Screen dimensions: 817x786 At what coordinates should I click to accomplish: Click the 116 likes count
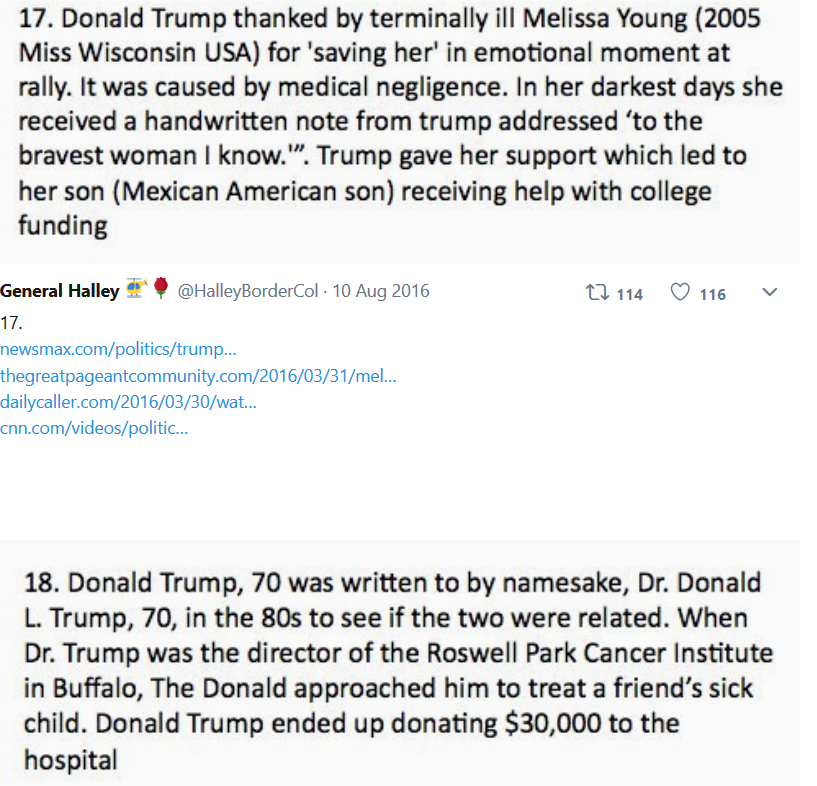(x=713, y=295)
